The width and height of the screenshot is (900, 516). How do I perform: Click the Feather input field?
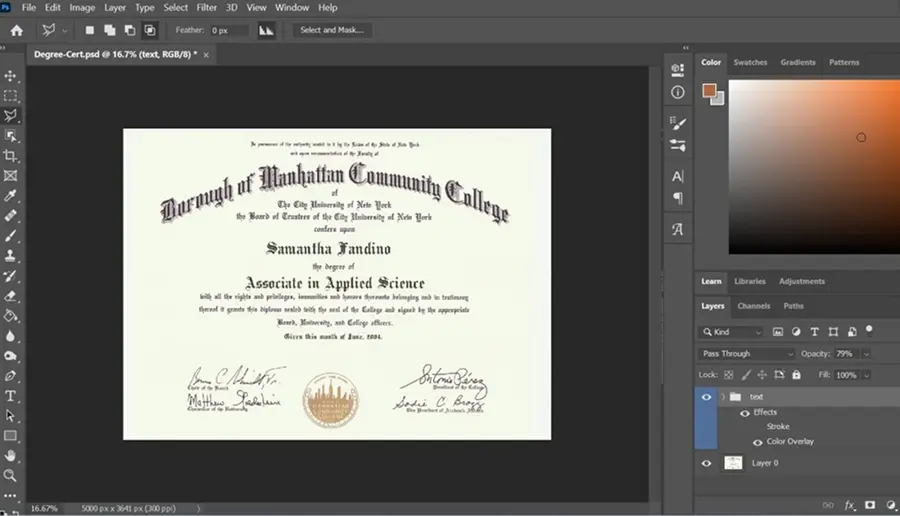click(x=228, y=30)
